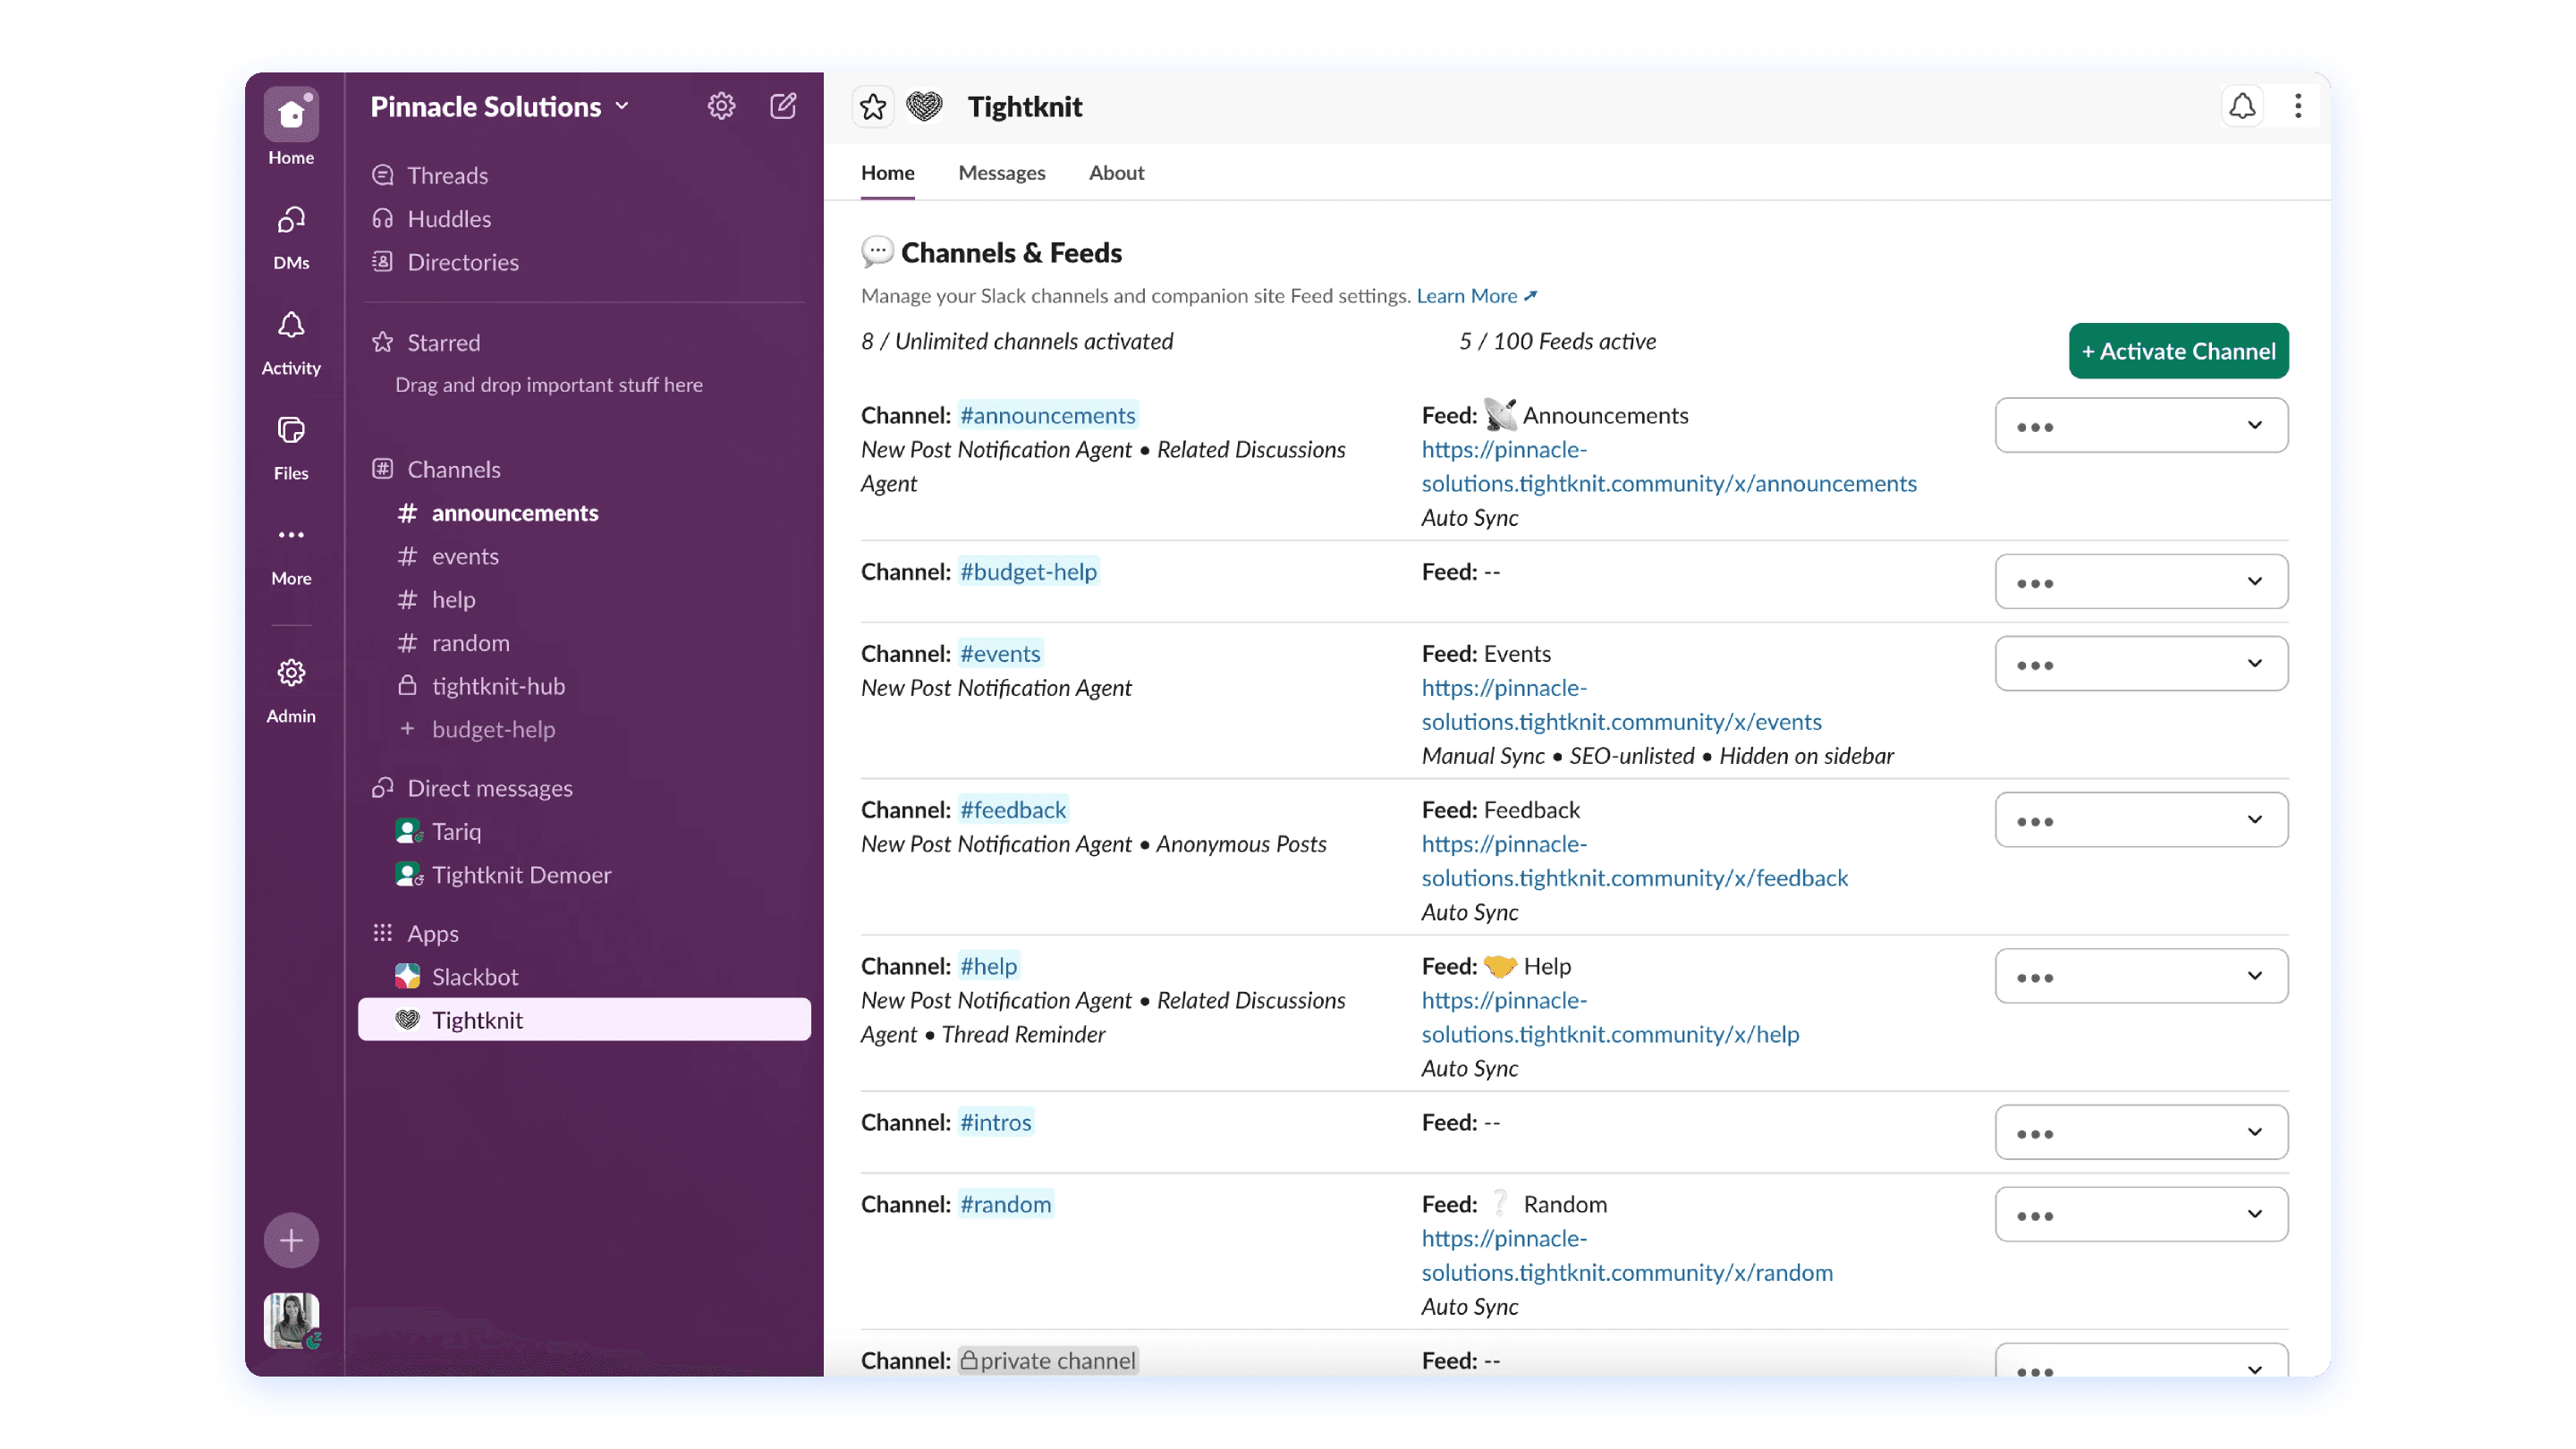
Task: Switch to the About tab
Action: (1116, 172)
